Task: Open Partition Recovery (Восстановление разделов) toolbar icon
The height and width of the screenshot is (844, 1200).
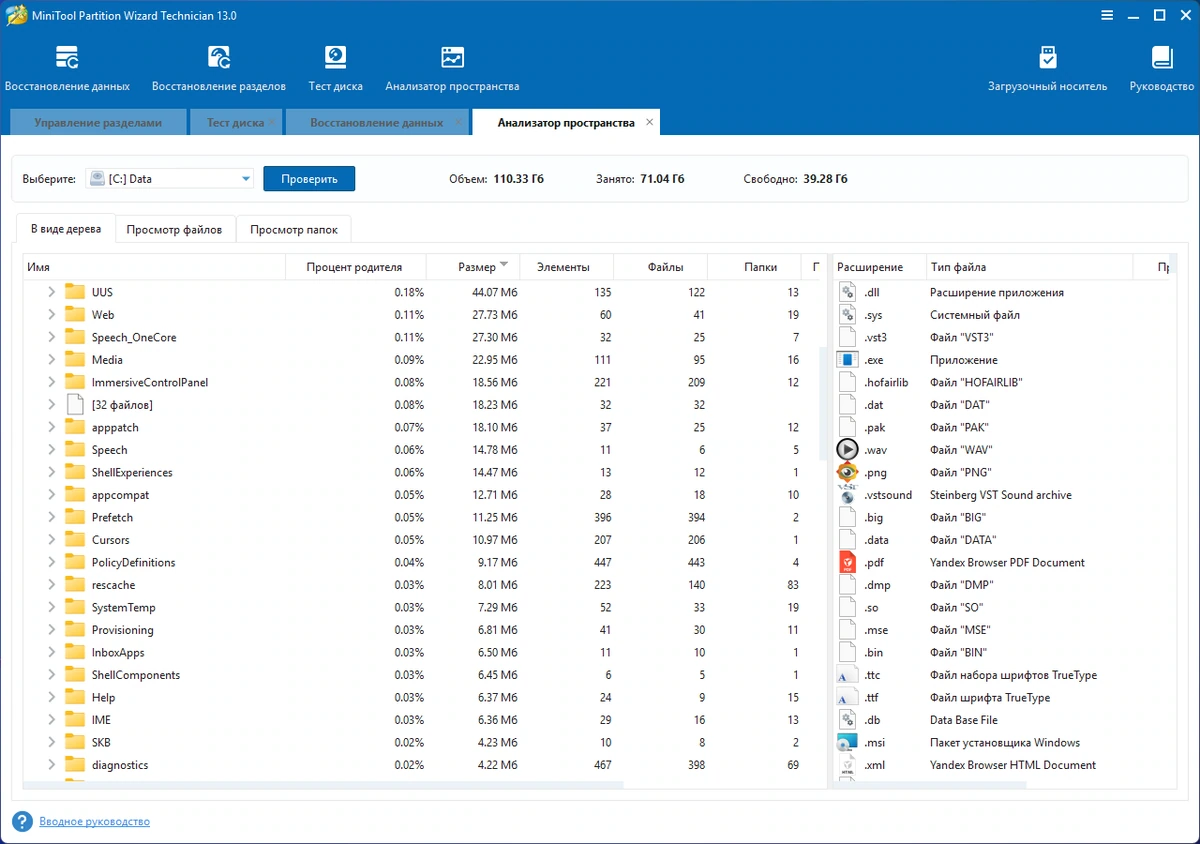Action: 219,58
